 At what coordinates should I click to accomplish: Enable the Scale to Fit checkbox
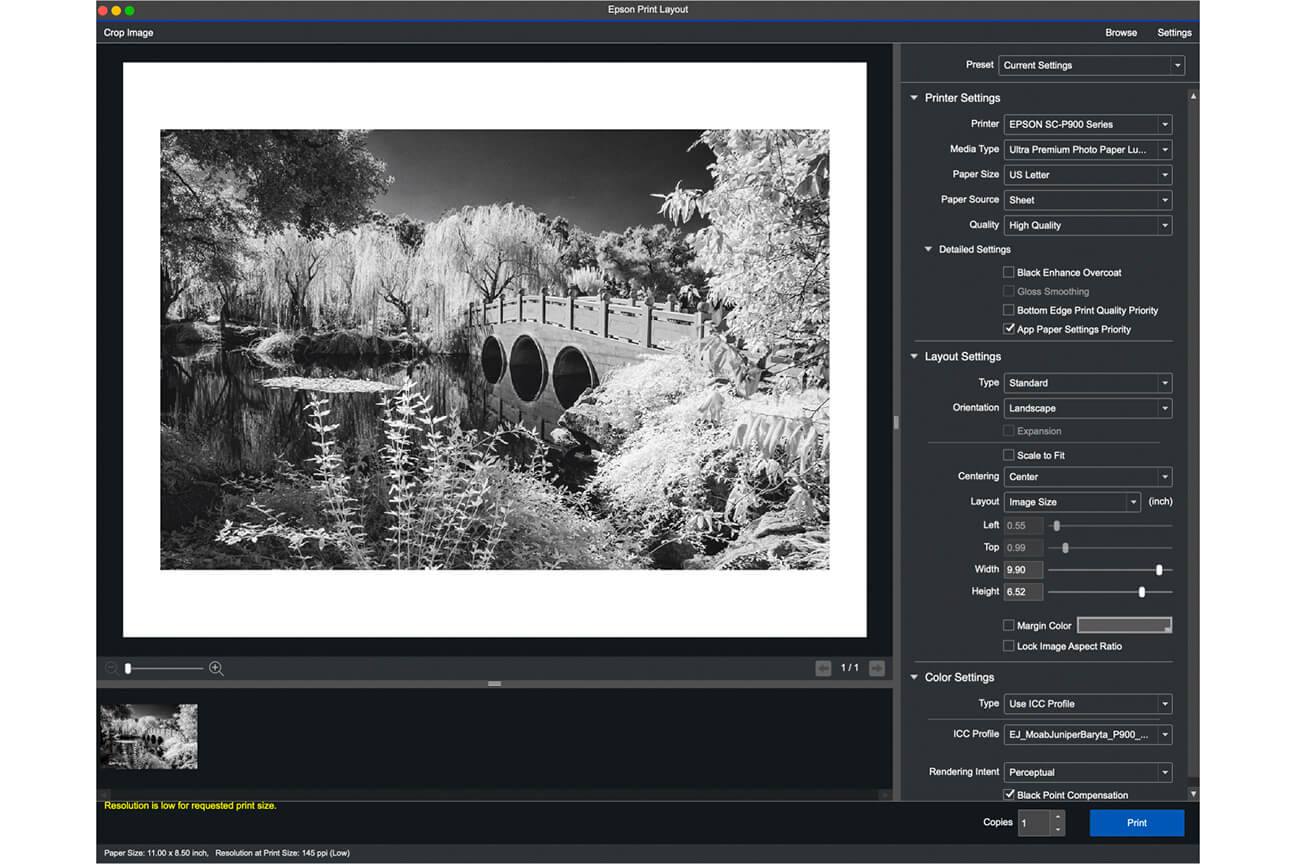pyautogui.click(x=1009, y=456)
